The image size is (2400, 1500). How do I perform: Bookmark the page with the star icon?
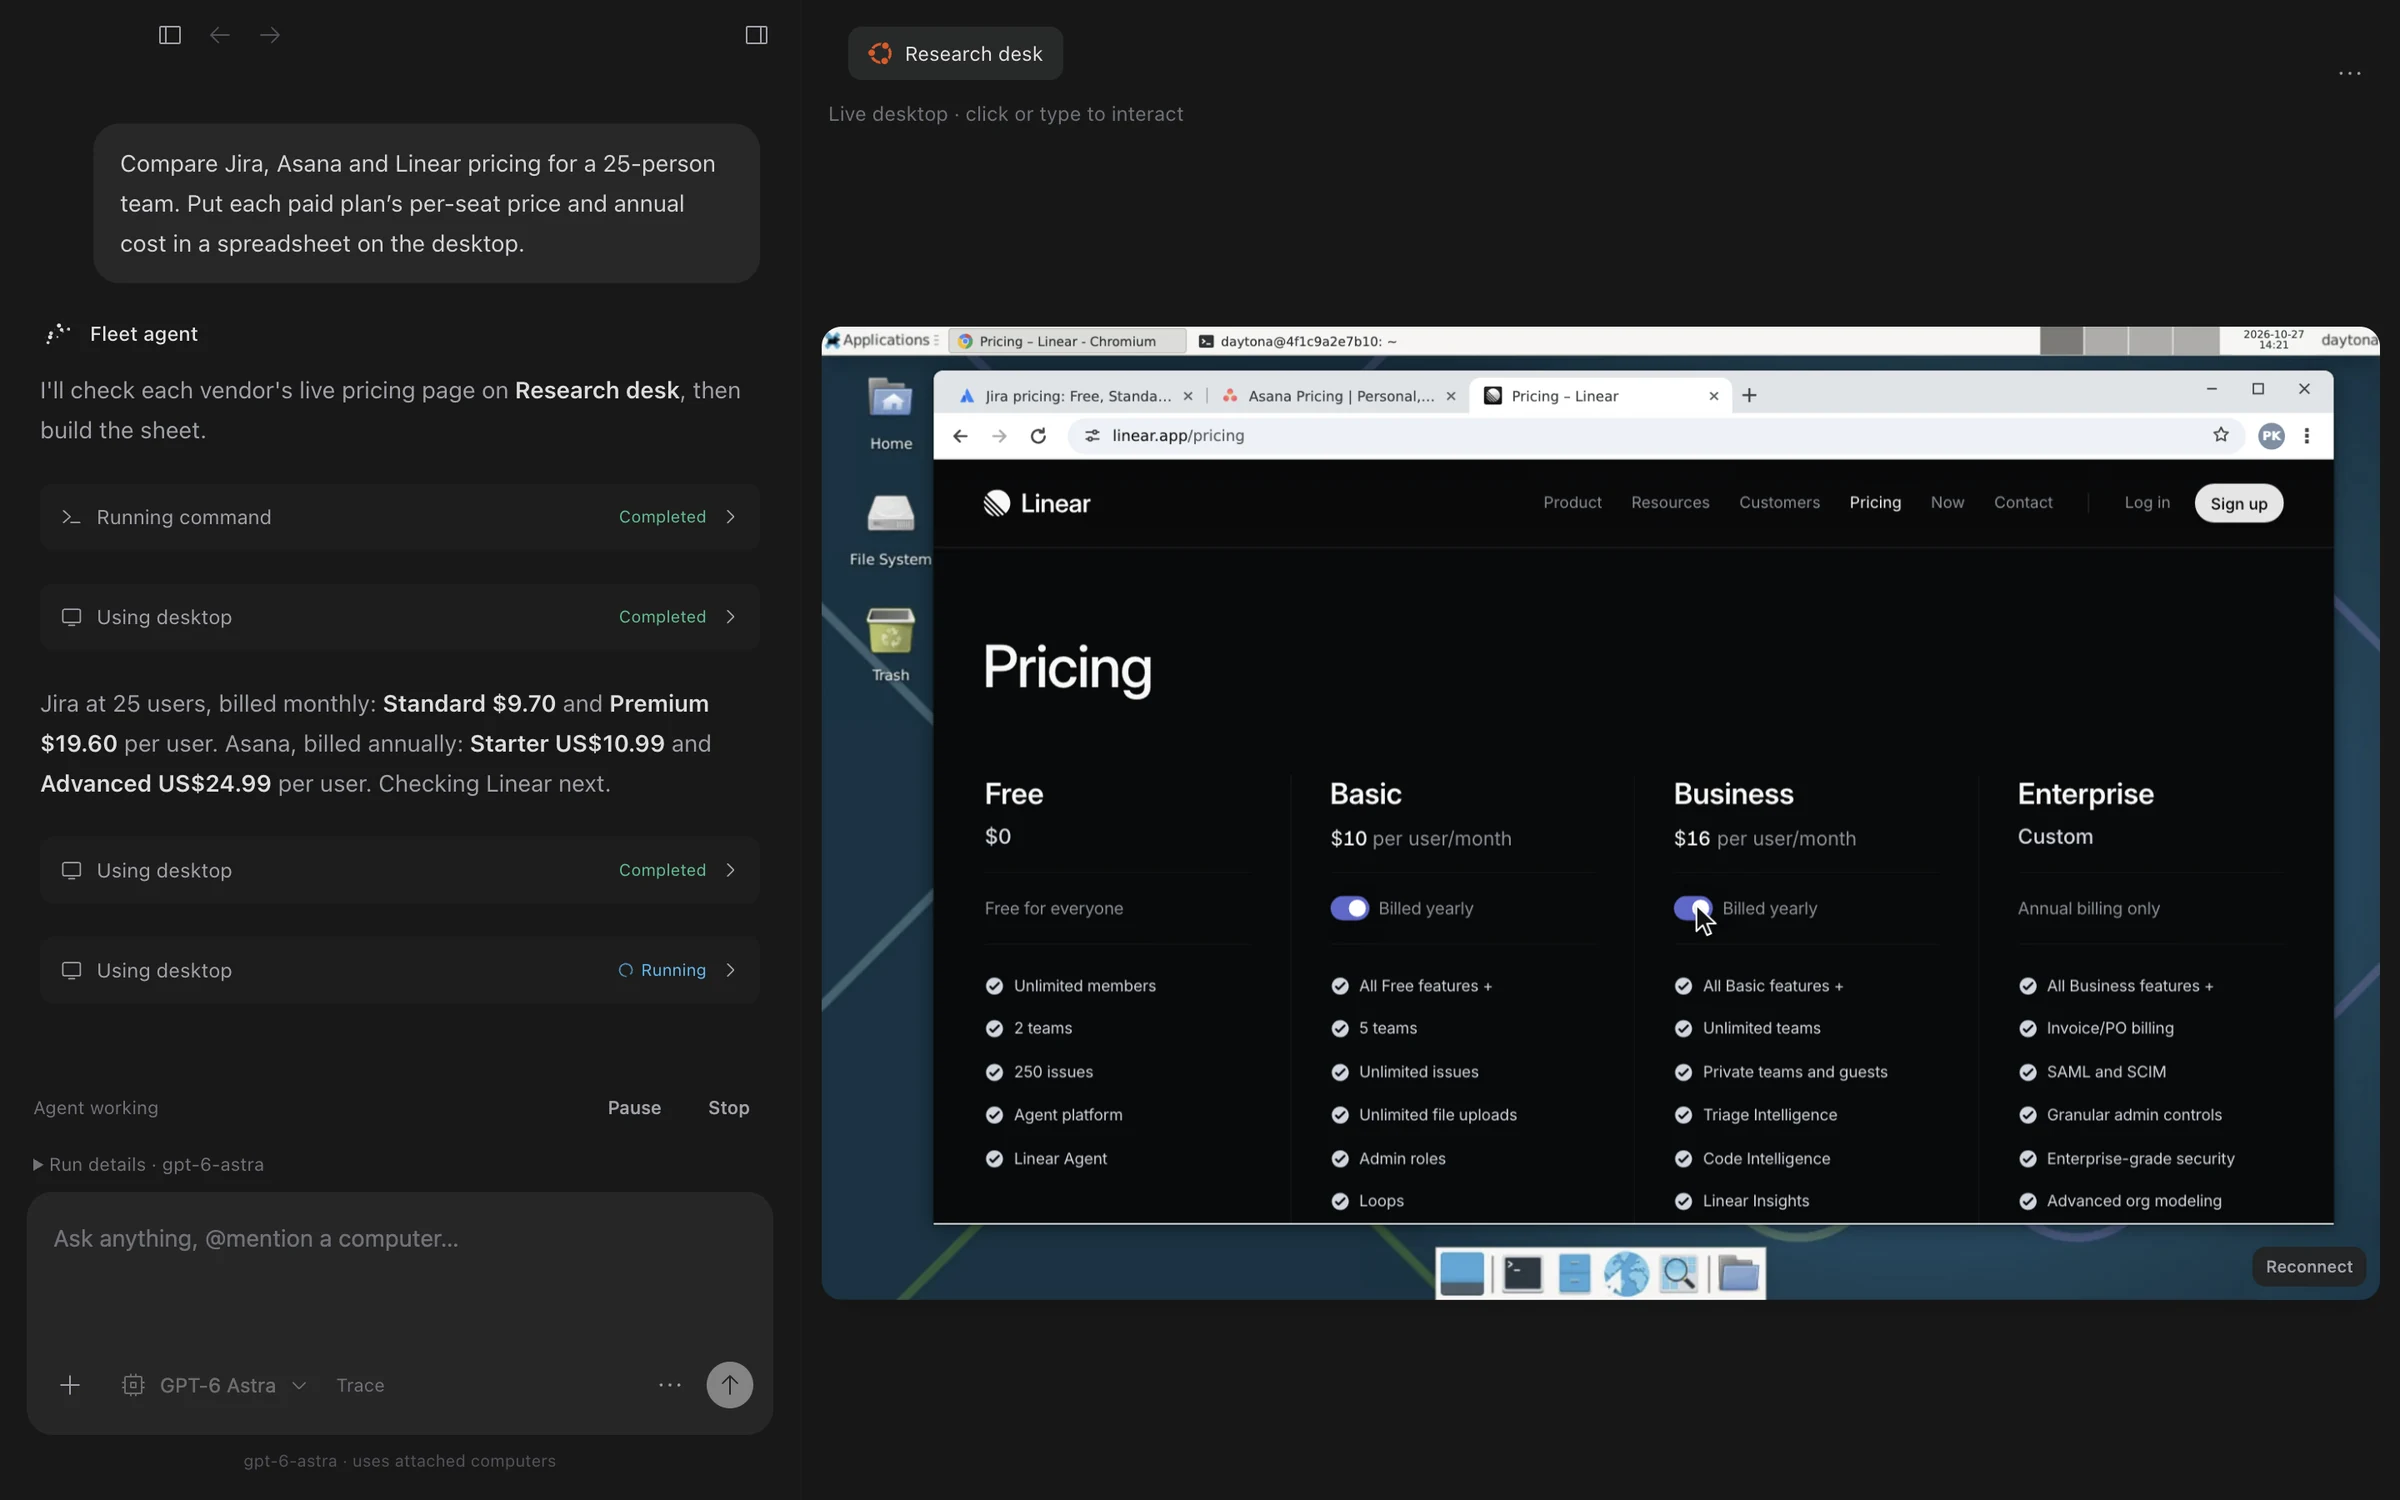pyautogui.click(x=2220, y=435)
